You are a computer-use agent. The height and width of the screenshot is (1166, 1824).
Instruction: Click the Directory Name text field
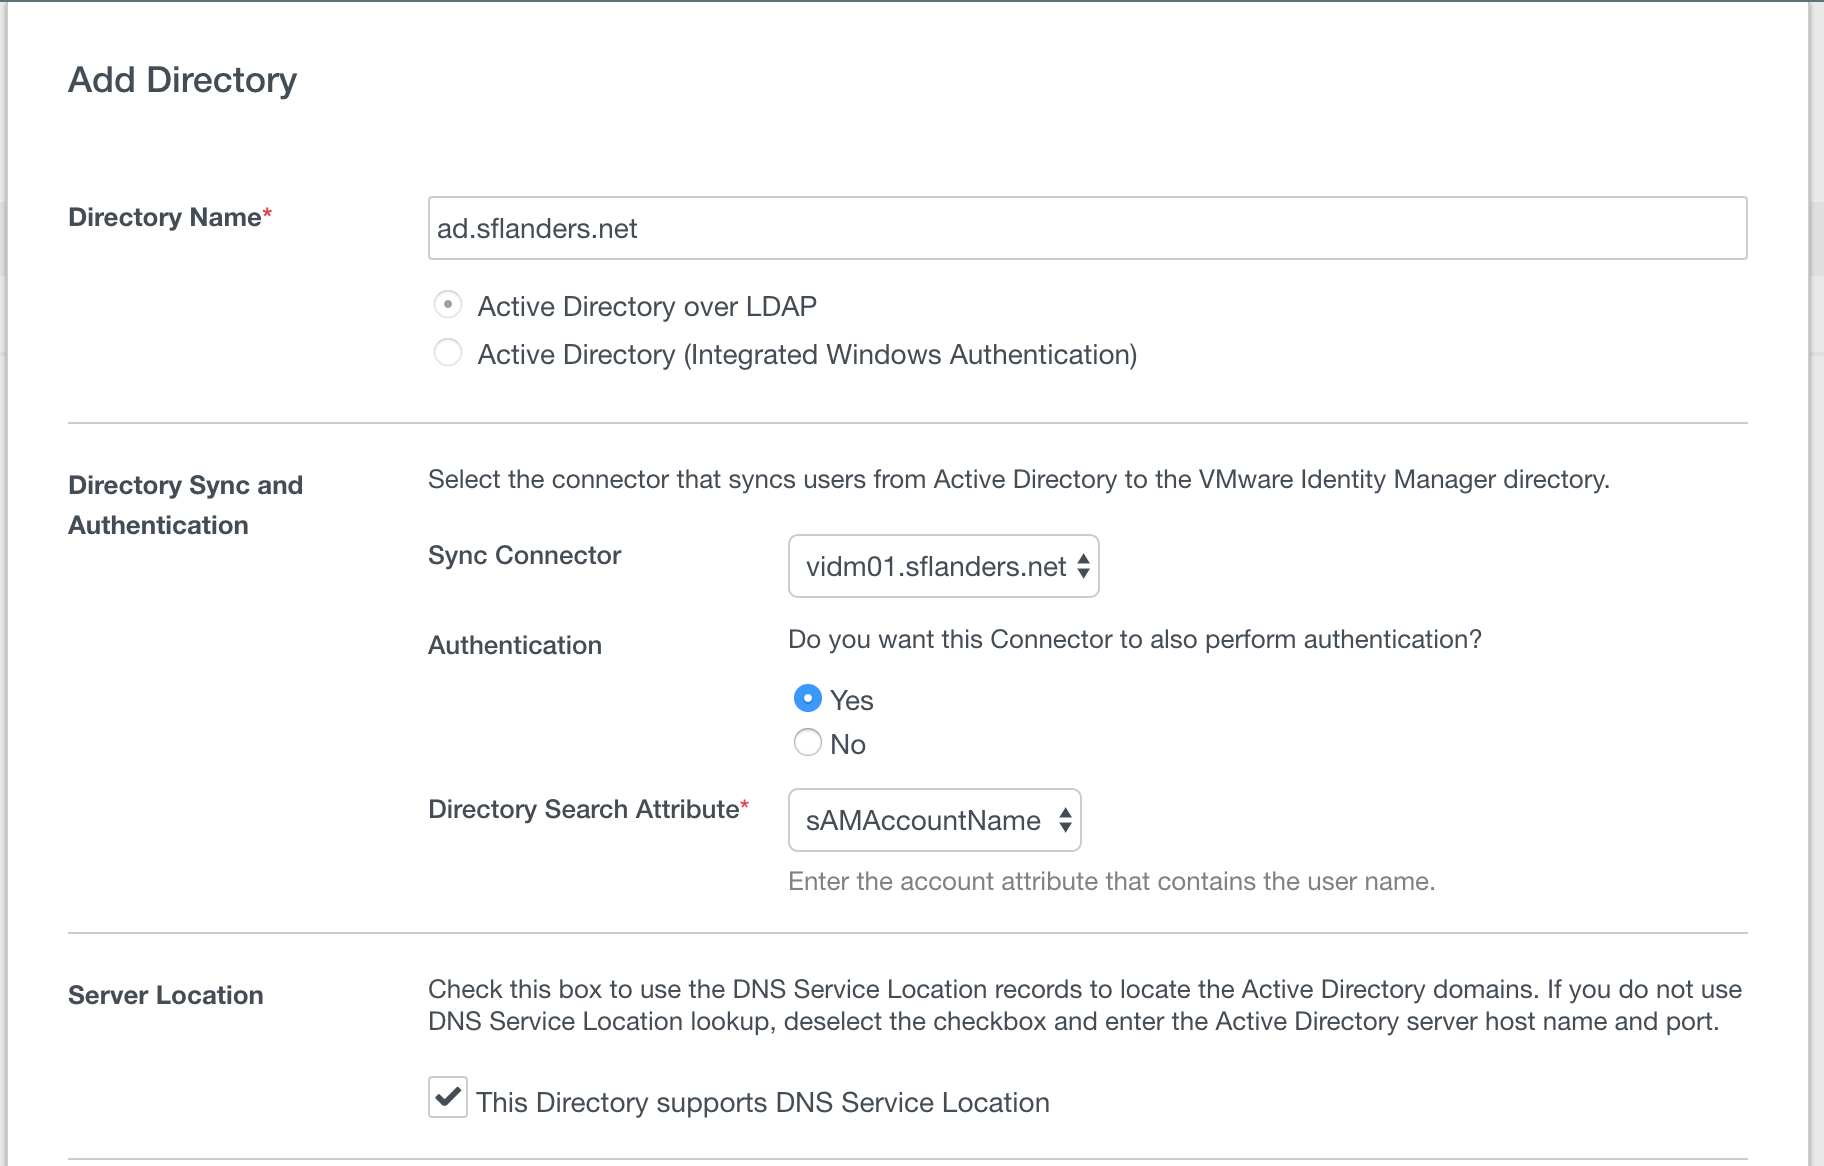[x=1086, y=228]
